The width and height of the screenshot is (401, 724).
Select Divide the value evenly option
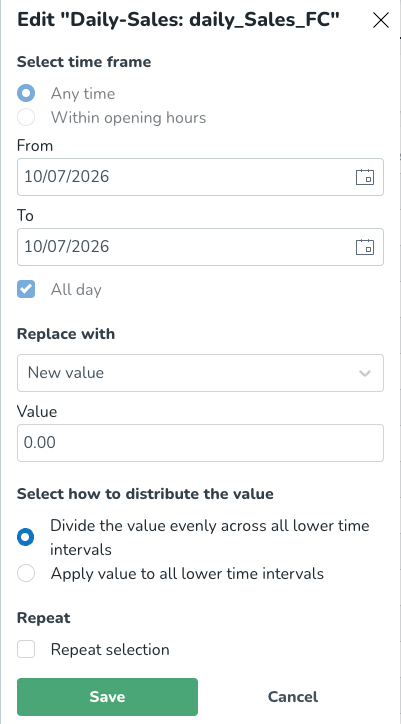(x=26, y=537)
